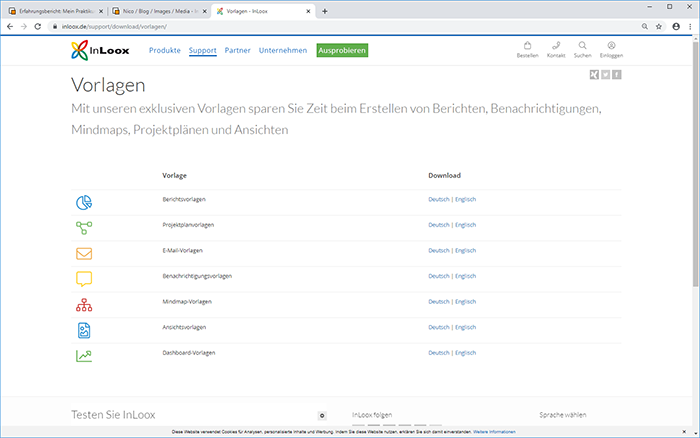Click the Projektplanvorlagen row label
700x438 pixels.
(188, 225)
